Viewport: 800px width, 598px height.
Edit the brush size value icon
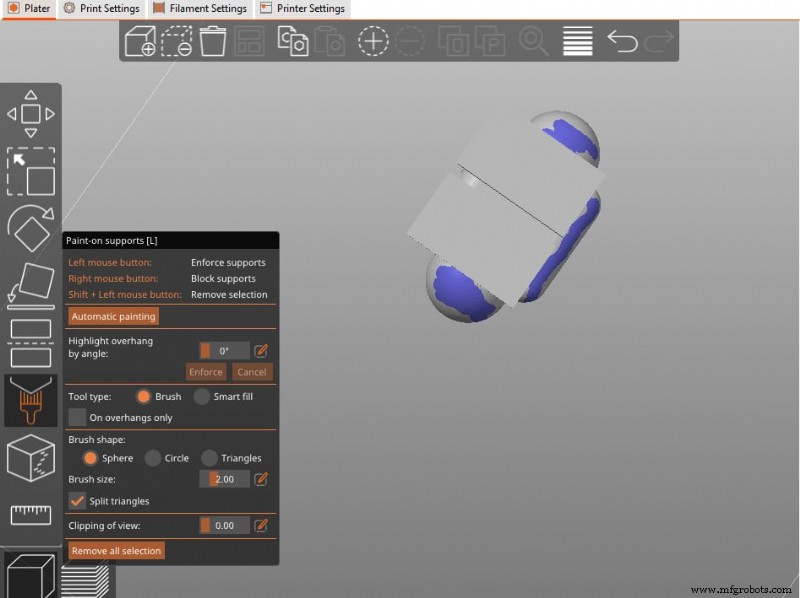(x=261, y=479)
